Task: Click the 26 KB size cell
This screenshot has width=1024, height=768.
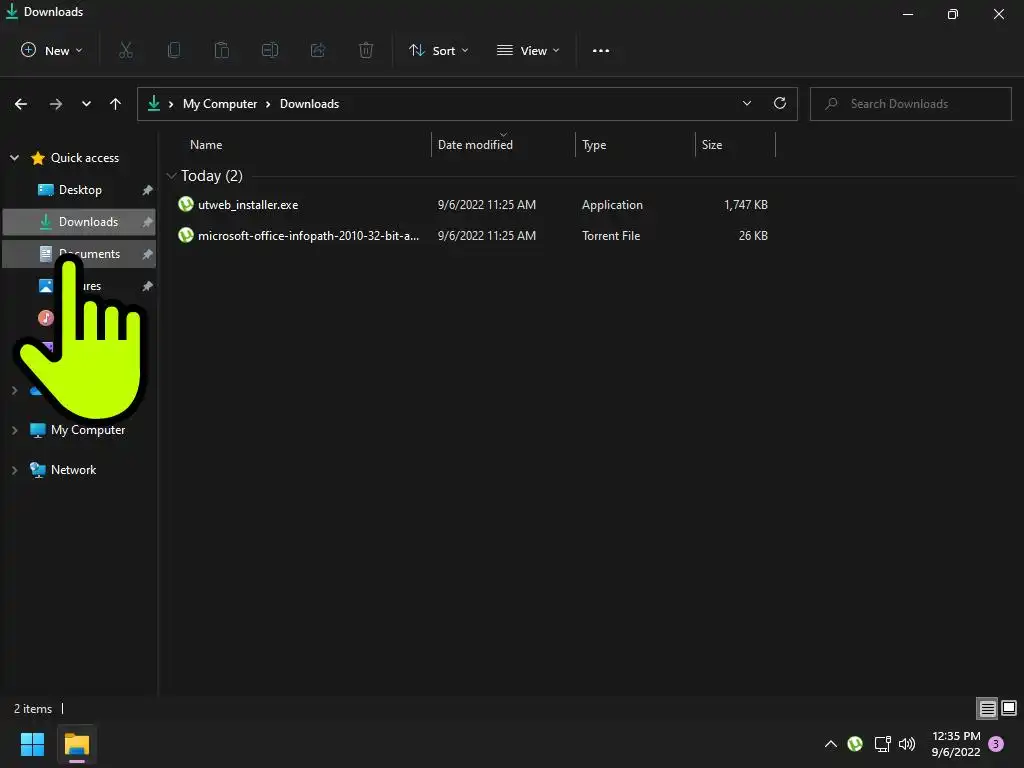Action: [x=753, y=236]
